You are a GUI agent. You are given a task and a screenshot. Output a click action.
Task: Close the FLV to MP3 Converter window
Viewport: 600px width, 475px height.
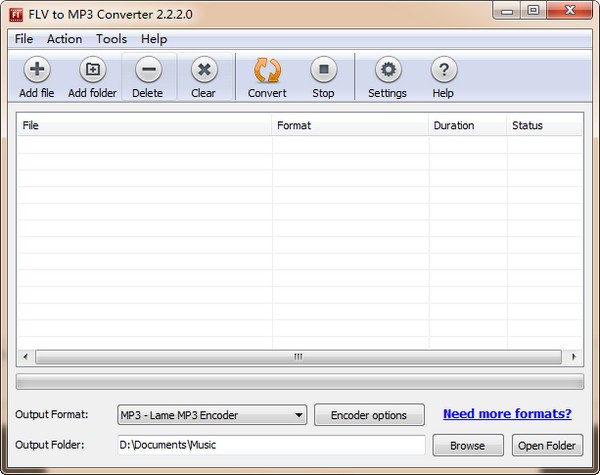point(570,11)
